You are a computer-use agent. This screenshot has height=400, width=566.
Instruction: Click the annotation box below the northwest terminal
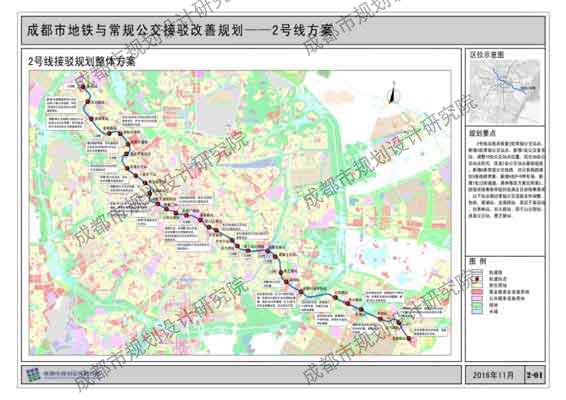[61, 104]
